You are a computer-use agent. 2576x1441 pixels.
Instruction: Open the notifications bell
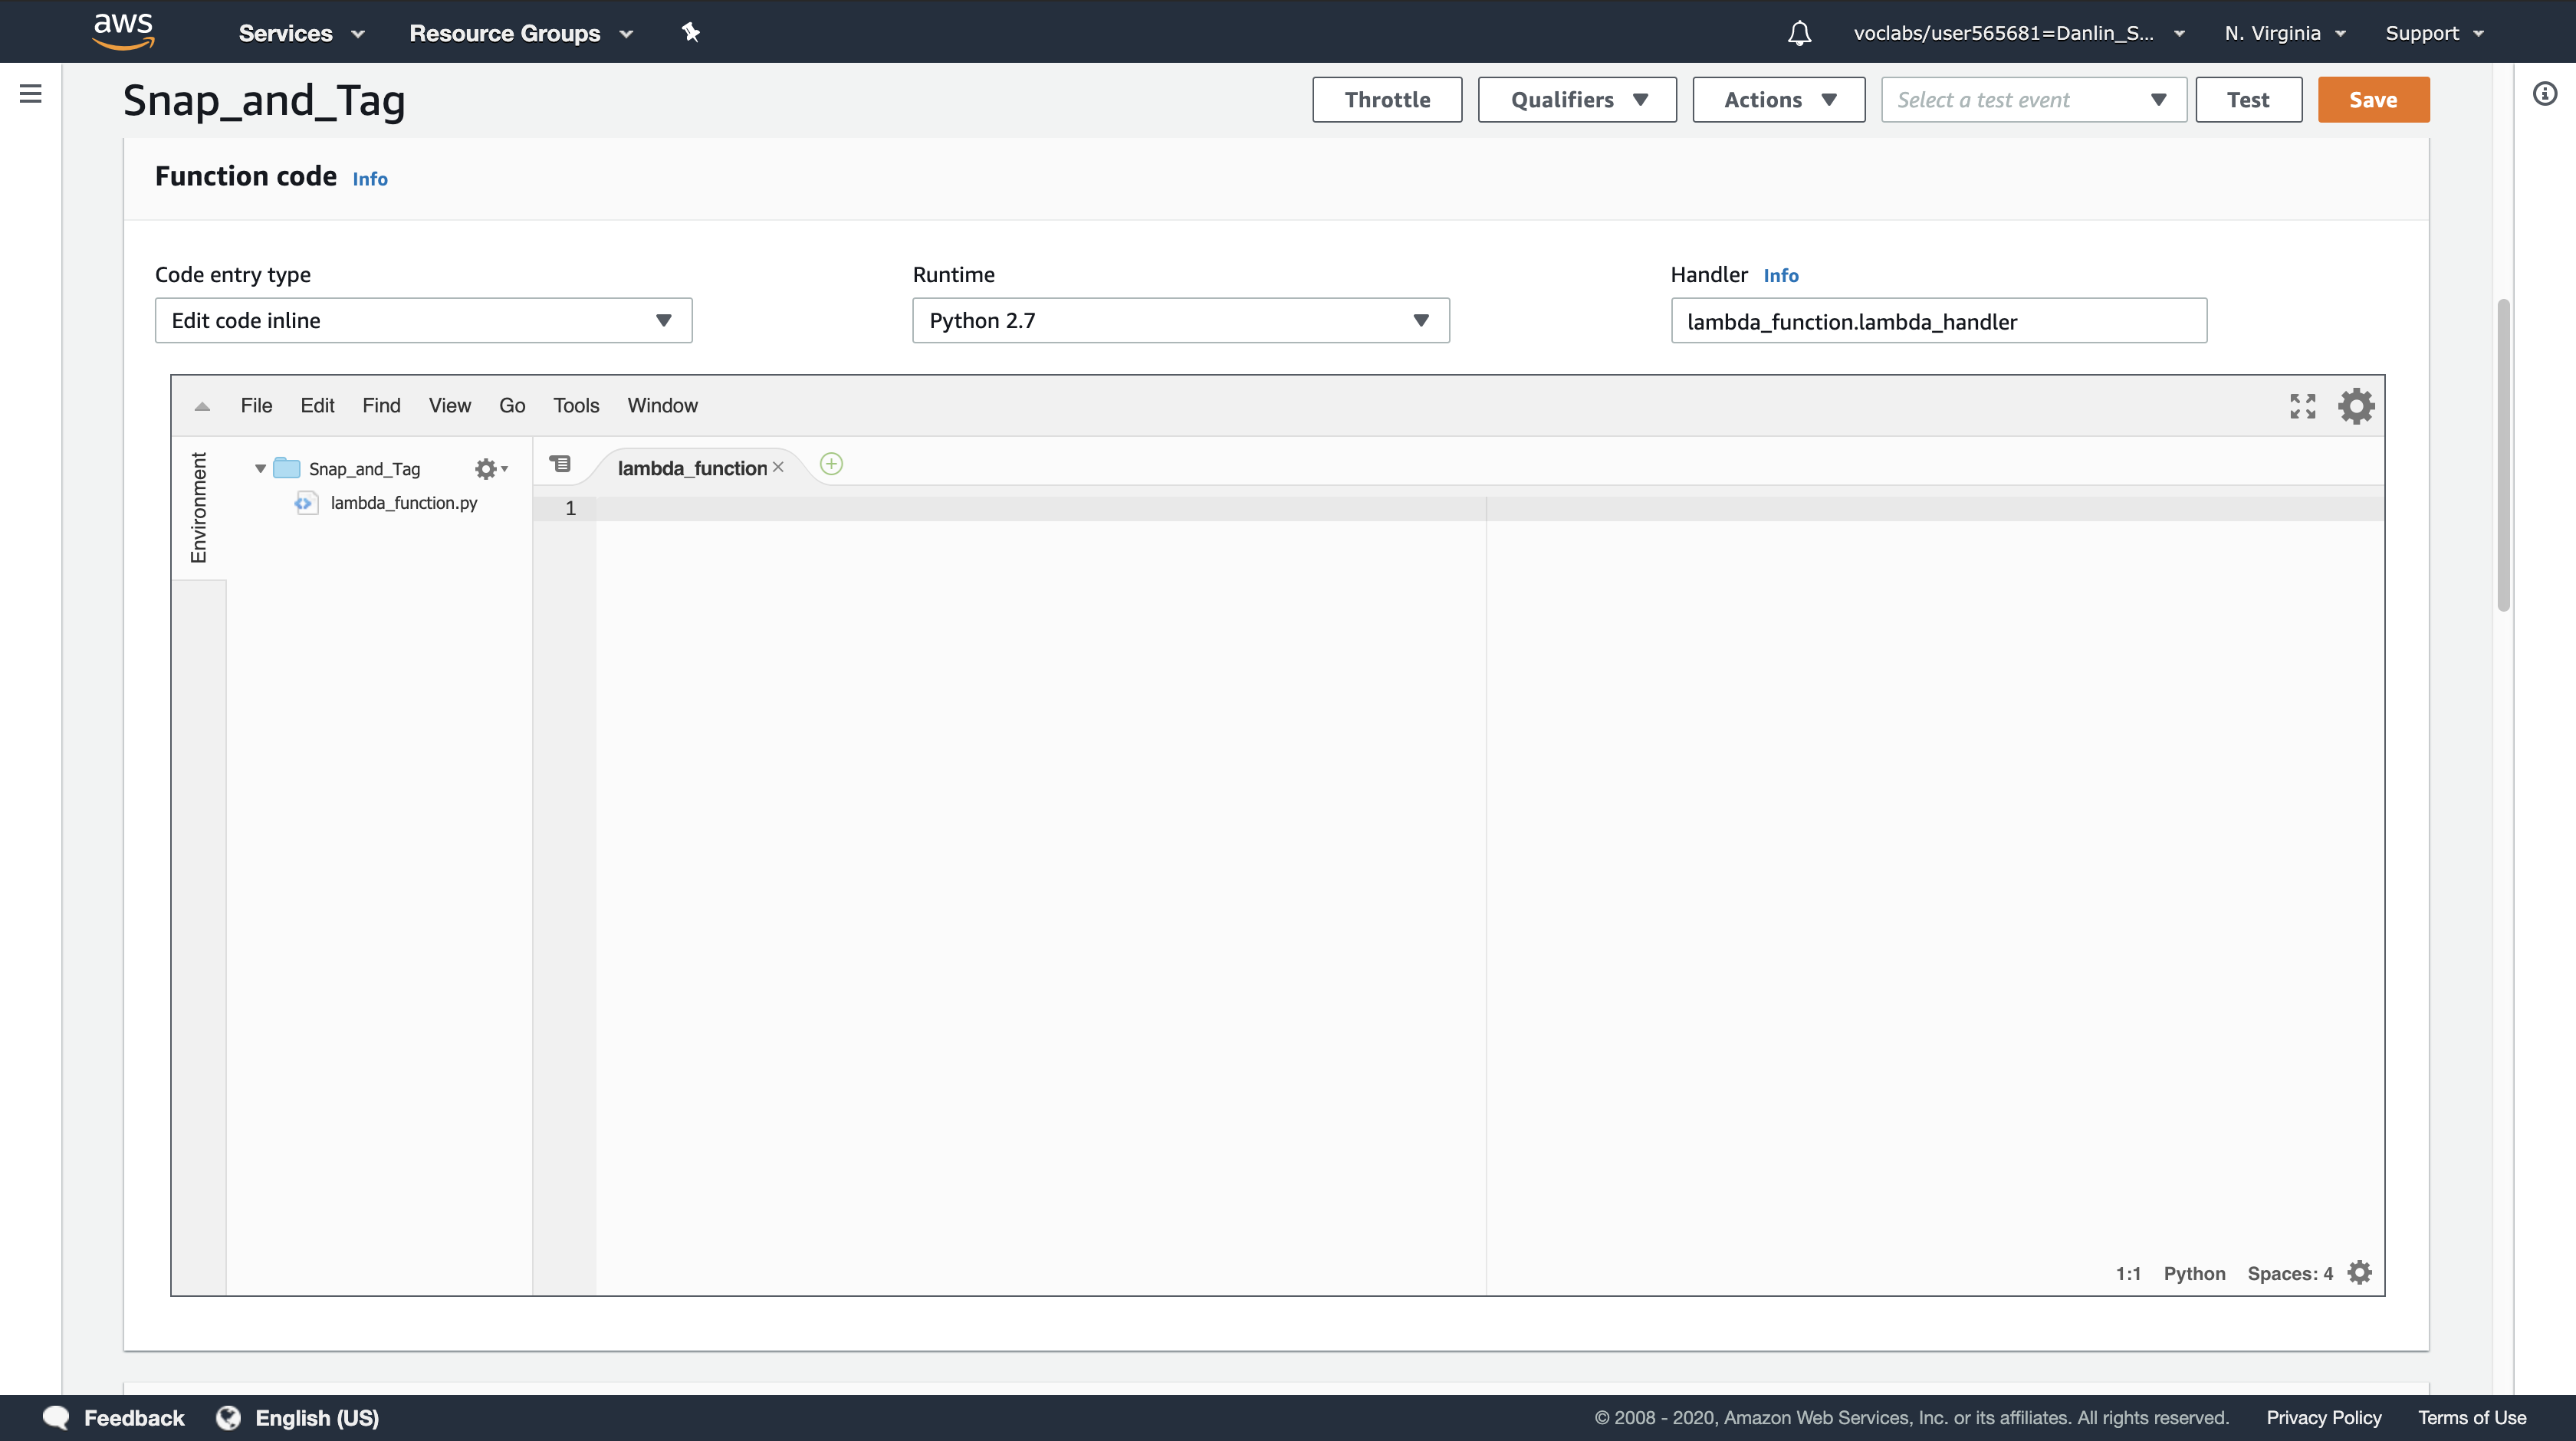1799,33
